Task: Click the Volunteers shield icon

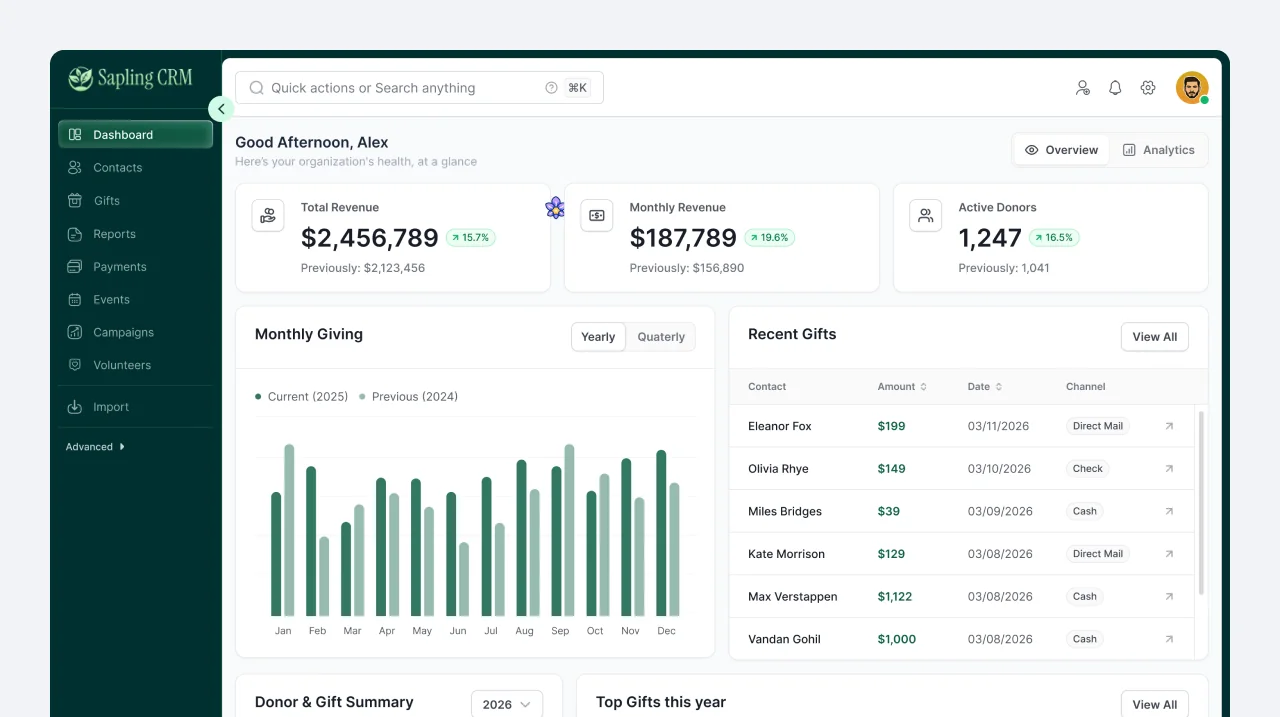Action: (x=74, y=365)
